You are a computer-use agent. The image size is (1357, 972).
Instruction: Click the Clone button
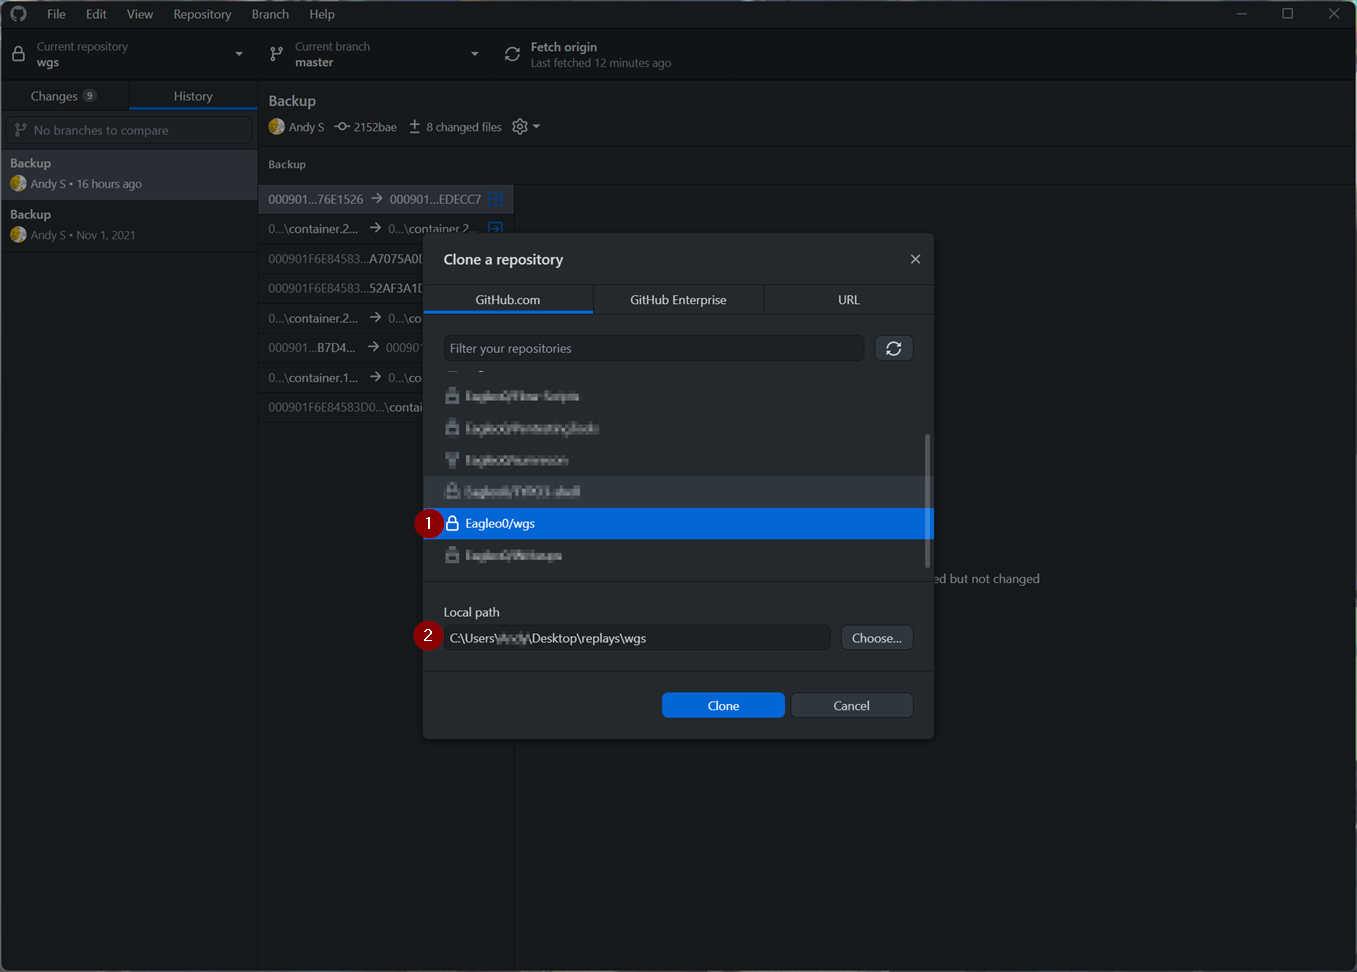723,706
